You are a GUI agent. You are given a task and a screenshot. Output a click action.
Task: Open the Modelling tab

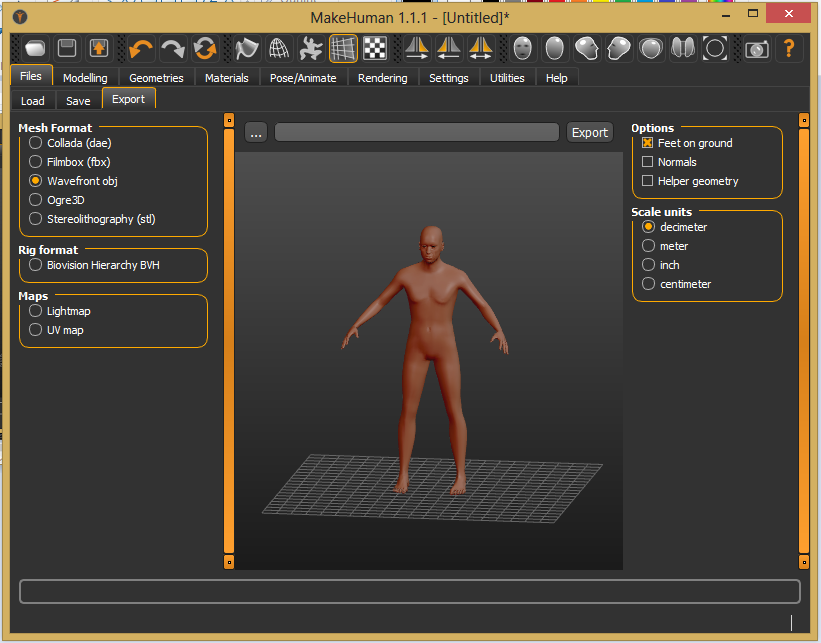coord(85,77)
